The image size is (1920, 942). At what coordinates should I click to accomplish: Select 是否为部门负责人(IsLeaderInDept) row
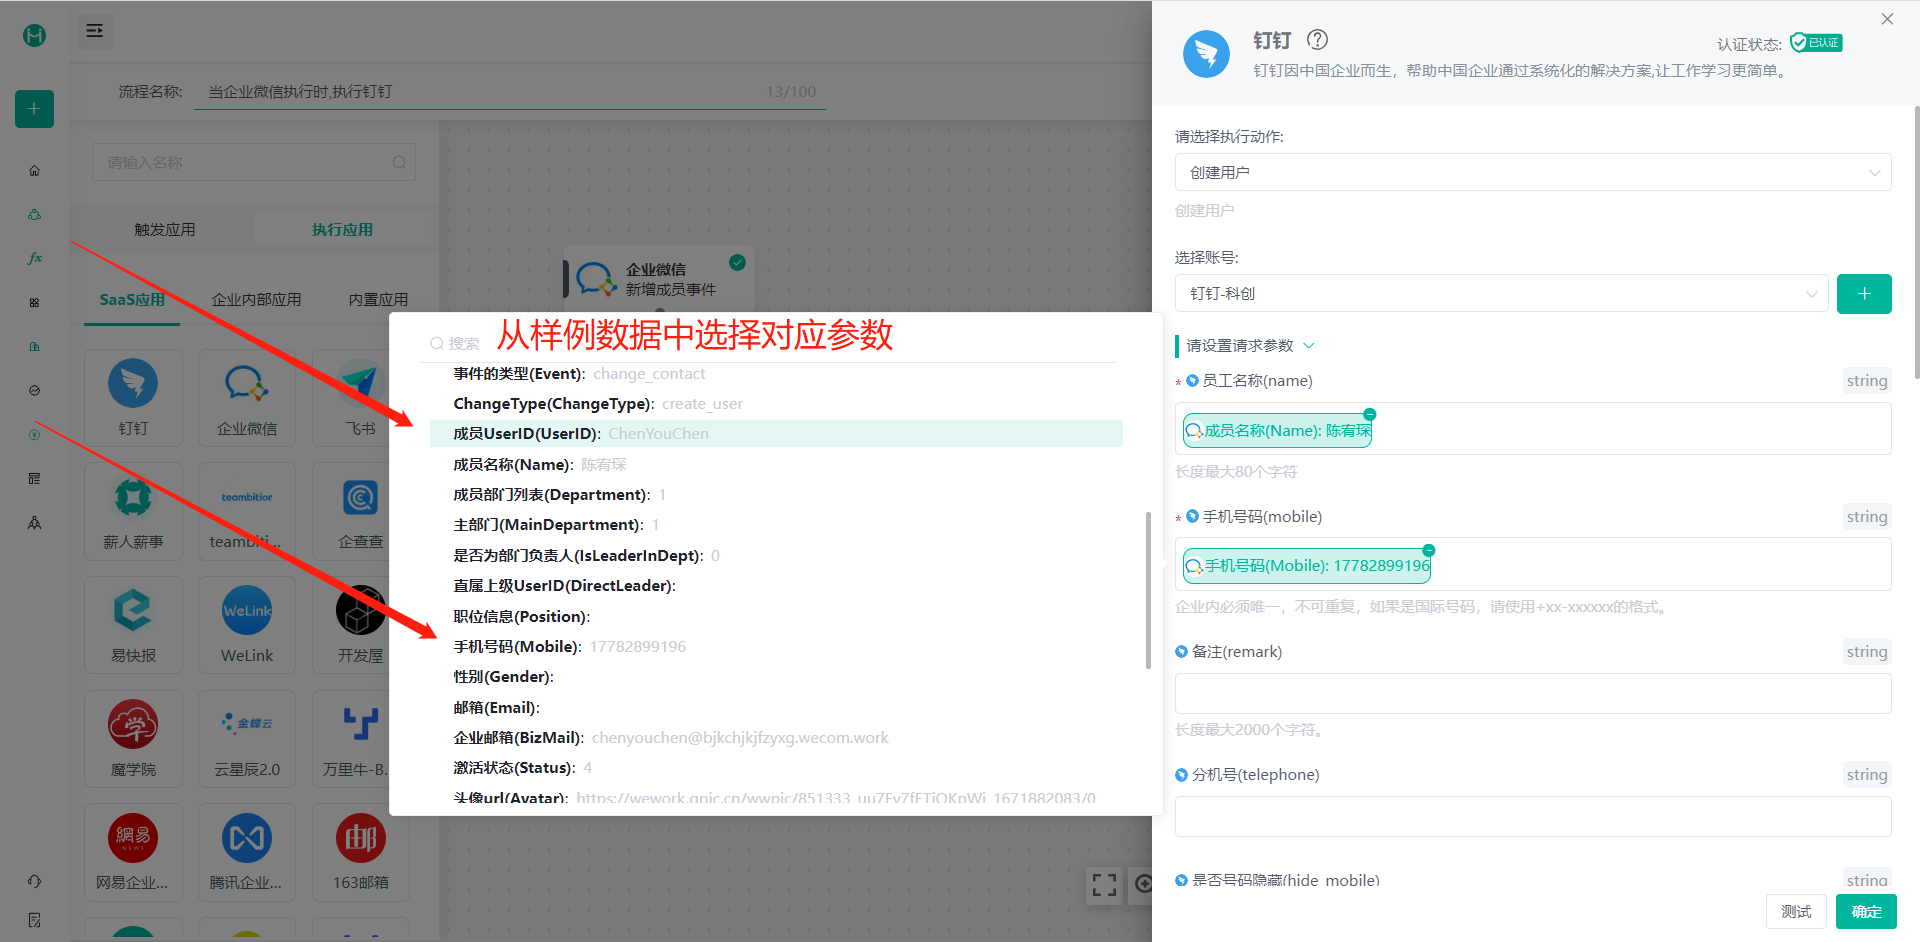(776, 556)
